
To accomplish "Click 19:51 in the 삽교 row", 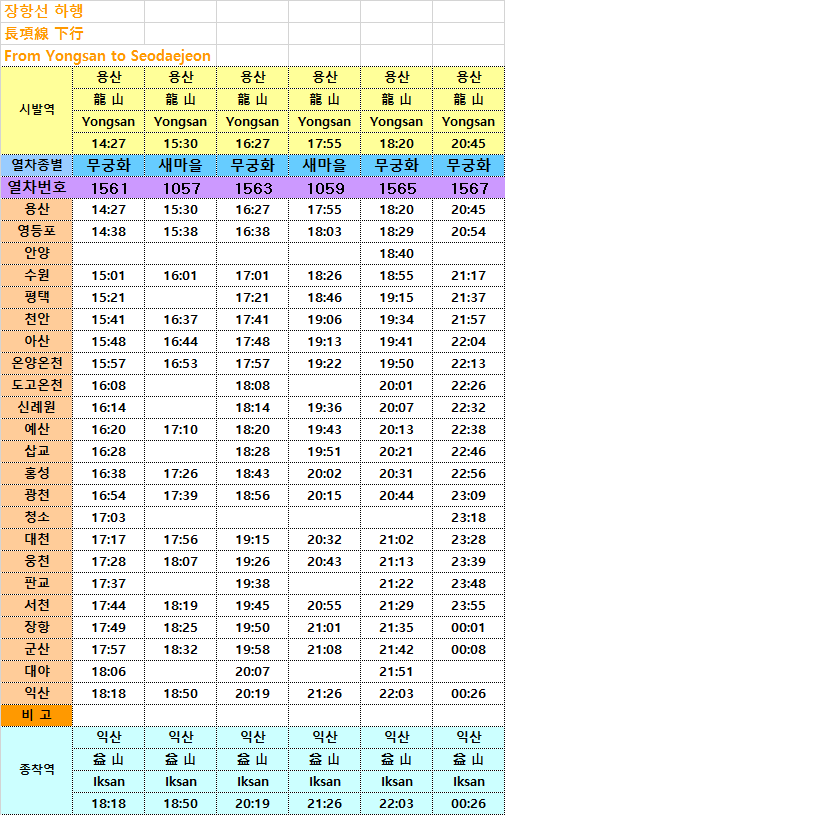I will coord(325,451).
